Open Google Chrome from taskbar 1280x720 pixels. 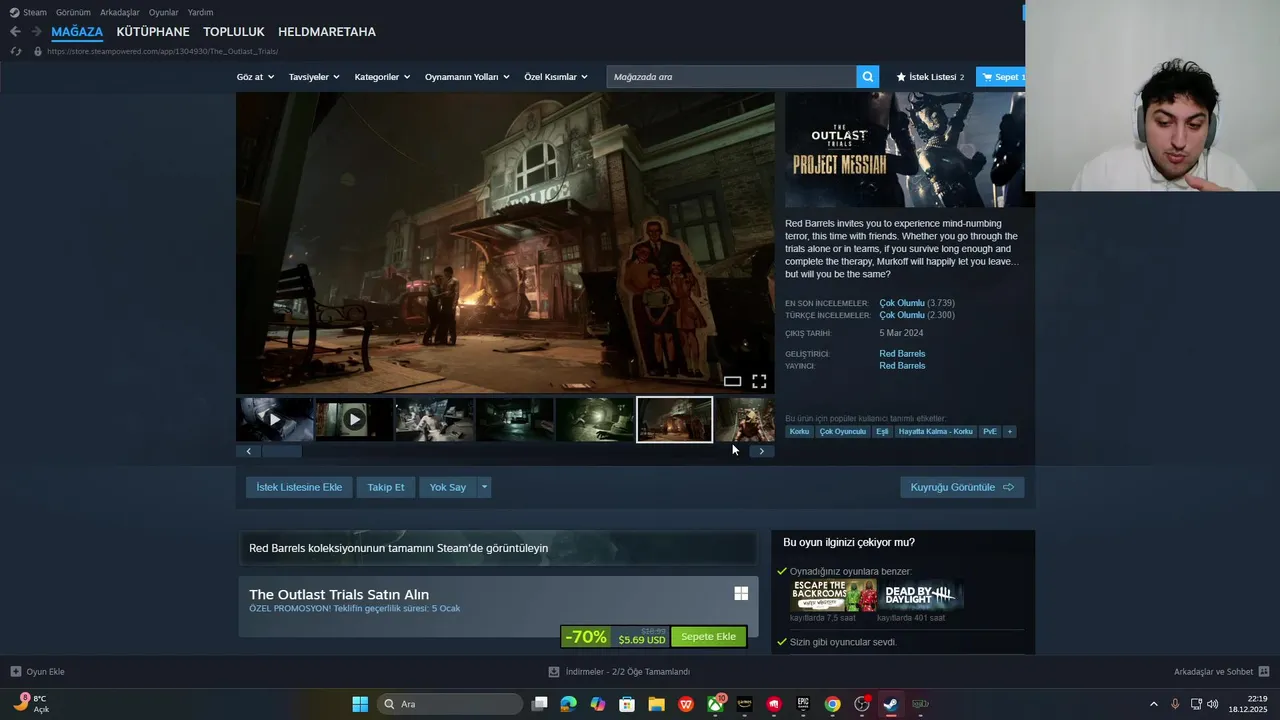coord(832,704)
